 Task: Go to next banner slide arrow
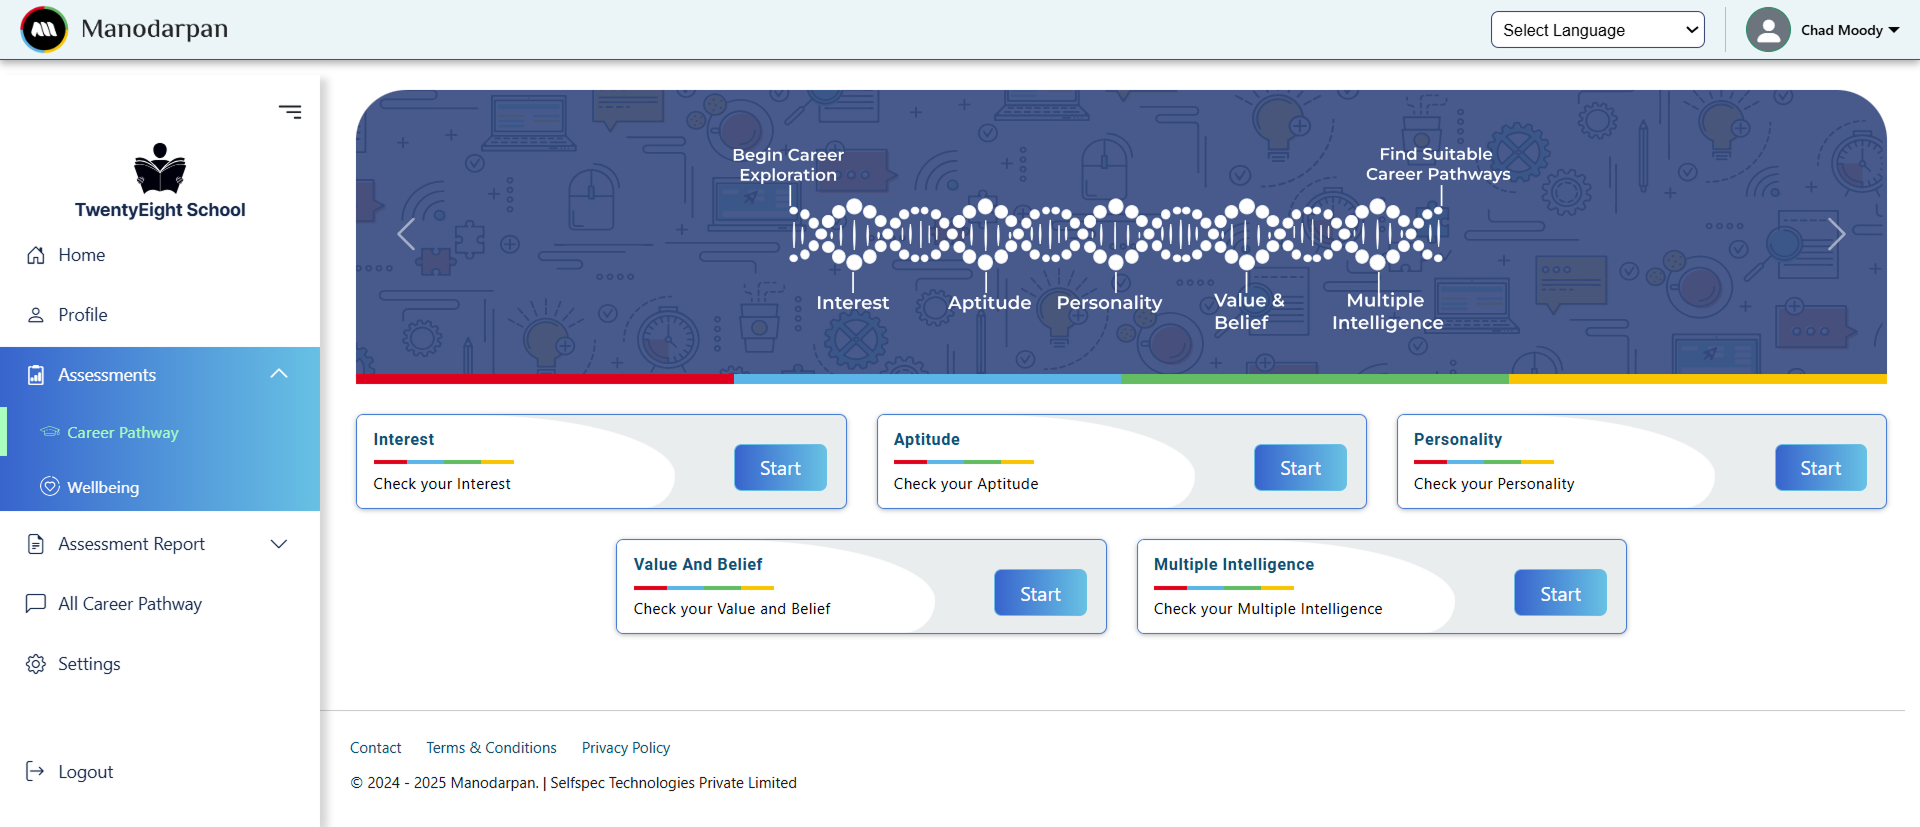pos(1835,234)
